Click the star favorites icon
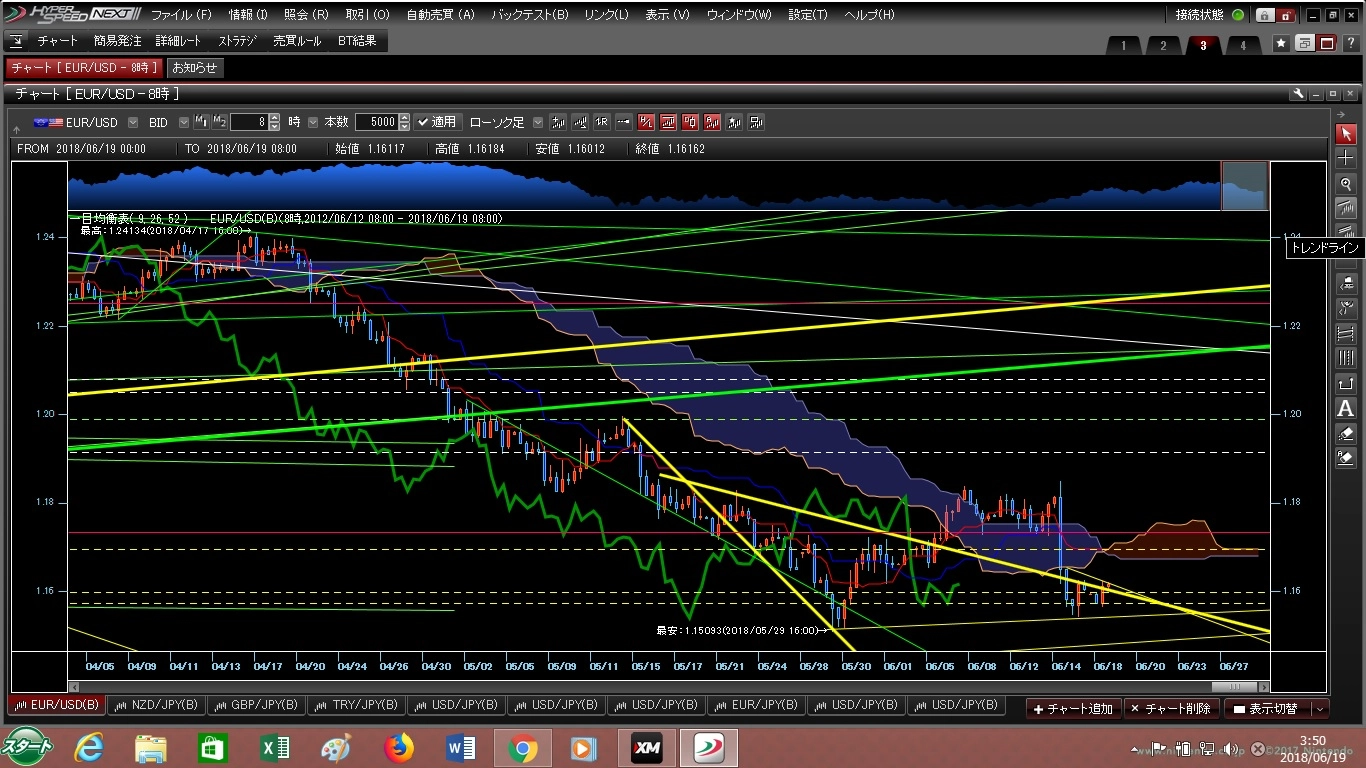 [1281, 44]
